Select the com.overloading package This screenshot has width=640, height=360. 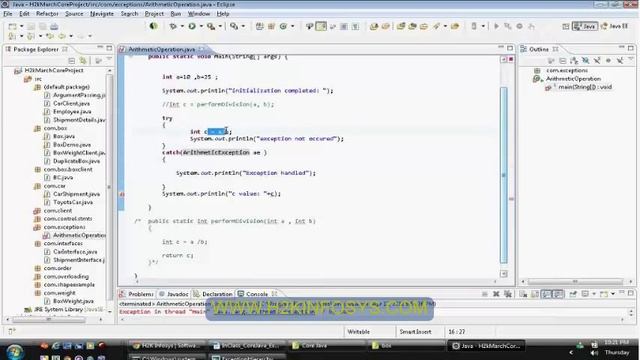pyautogui.click(x=66, y=276)
